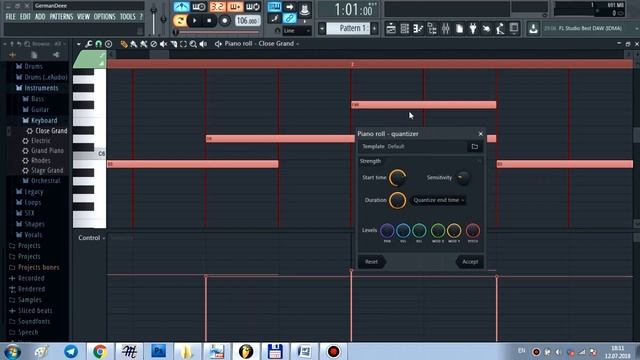Open Chrome from the Windows taskbar
Image resolution: width=640 pixels, height=360 pixels.
100,351
